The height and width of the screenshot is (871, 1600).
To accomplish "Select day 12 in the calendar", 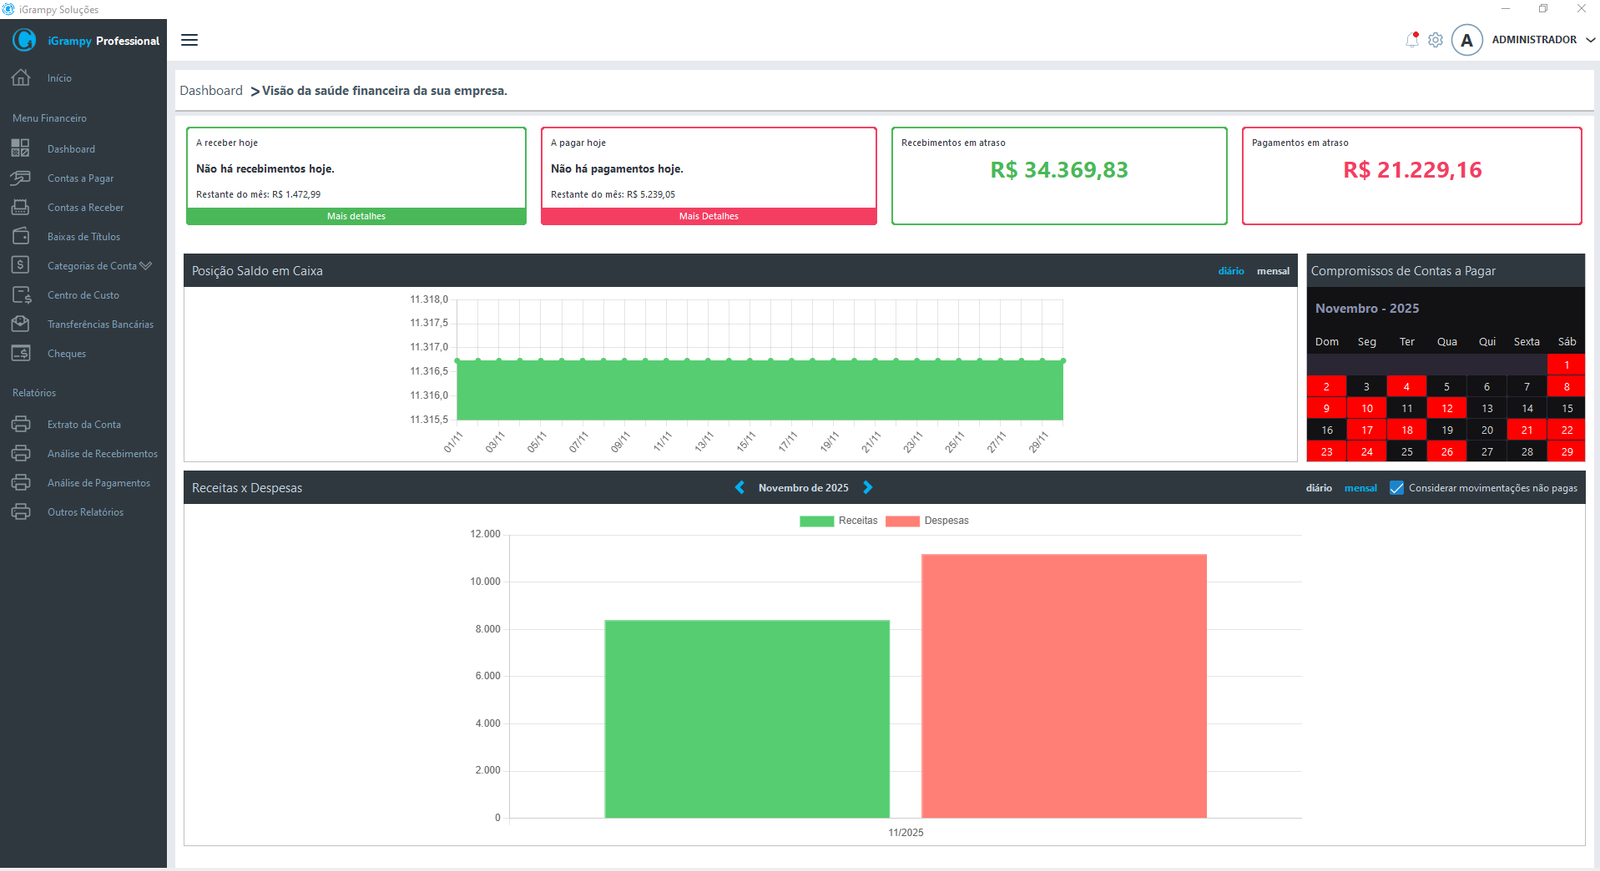I will pyautogui.click(x=1446, y=408).
